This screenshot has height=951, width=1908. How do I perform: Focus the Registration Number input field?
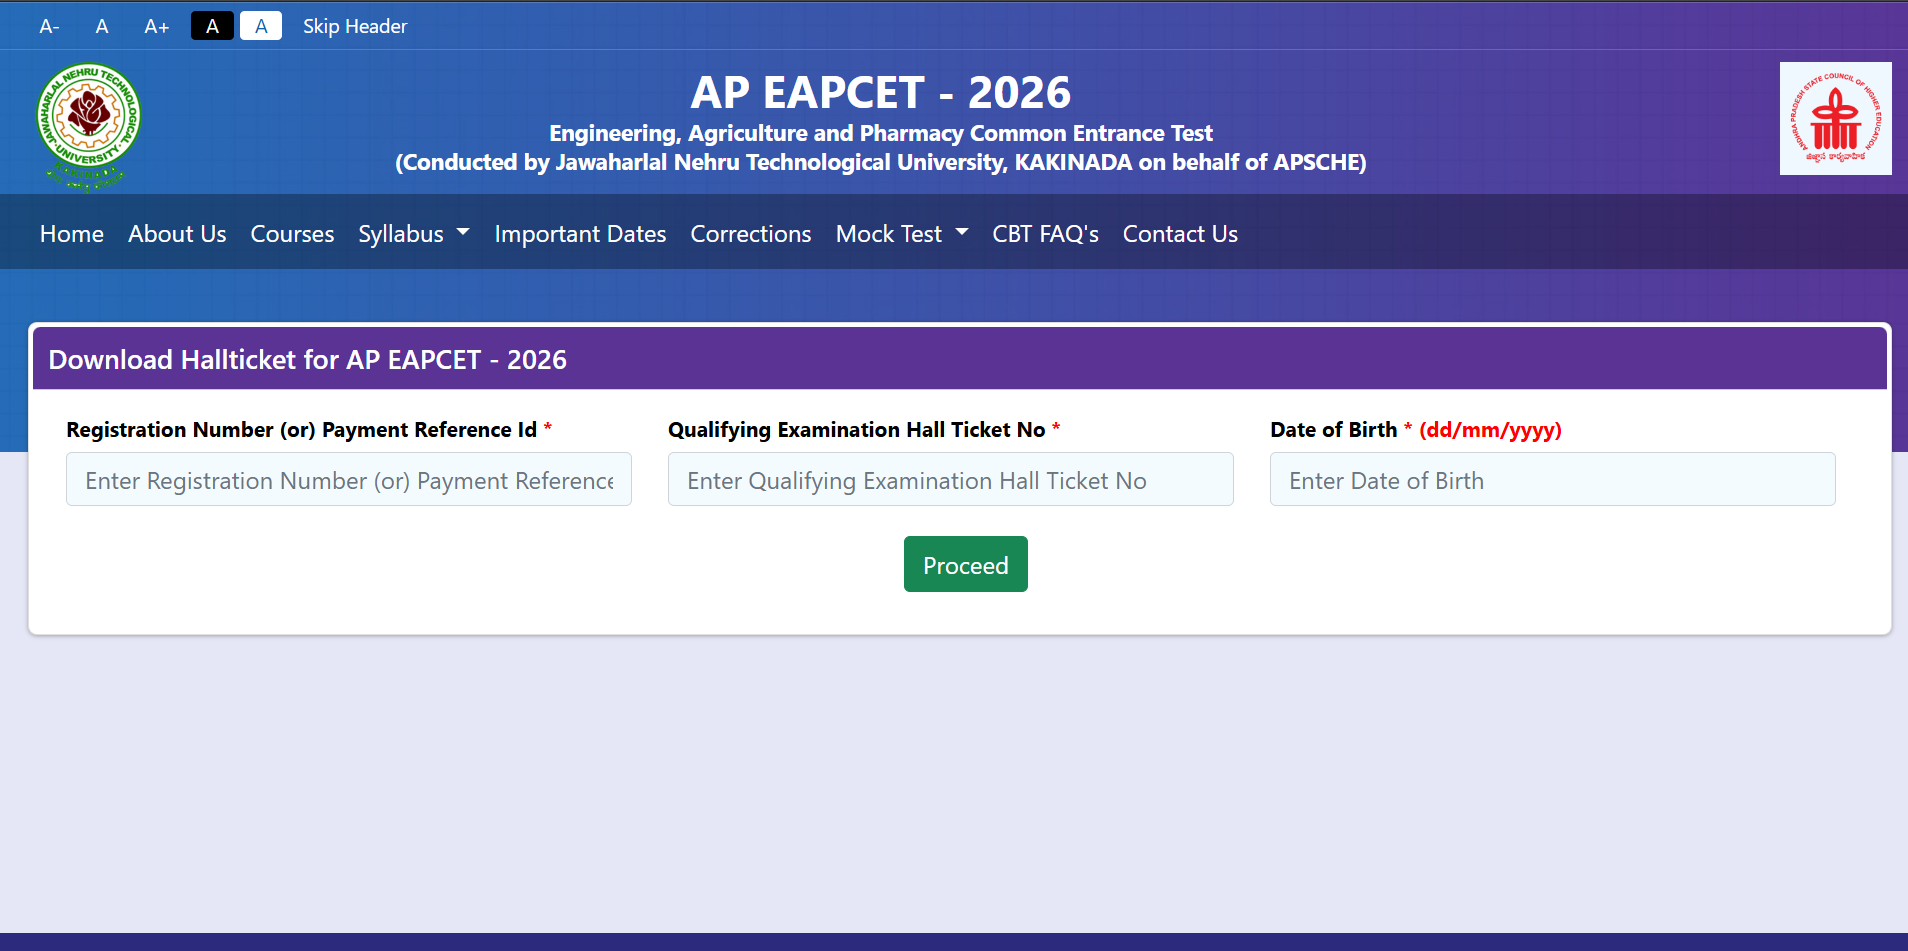coord(349,480)
